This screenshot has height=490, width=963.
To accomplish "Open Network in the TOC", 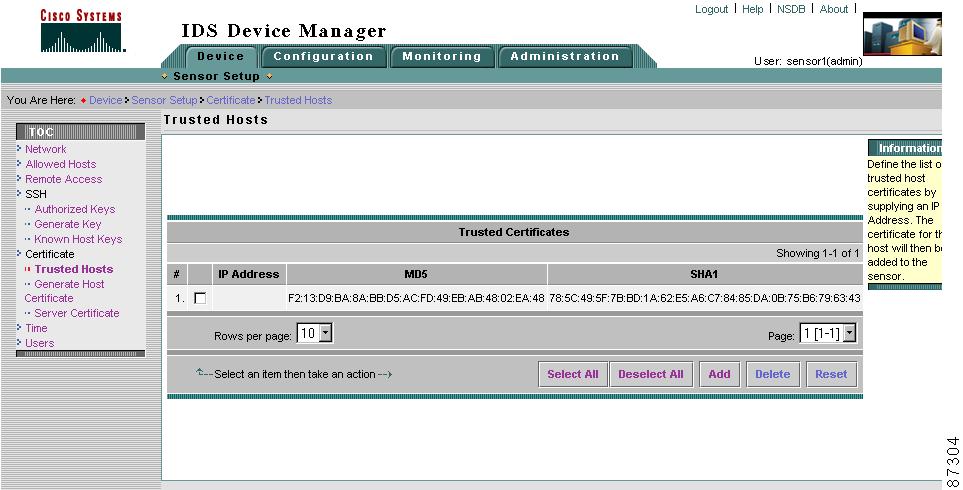I will click(x=45, y=149).
